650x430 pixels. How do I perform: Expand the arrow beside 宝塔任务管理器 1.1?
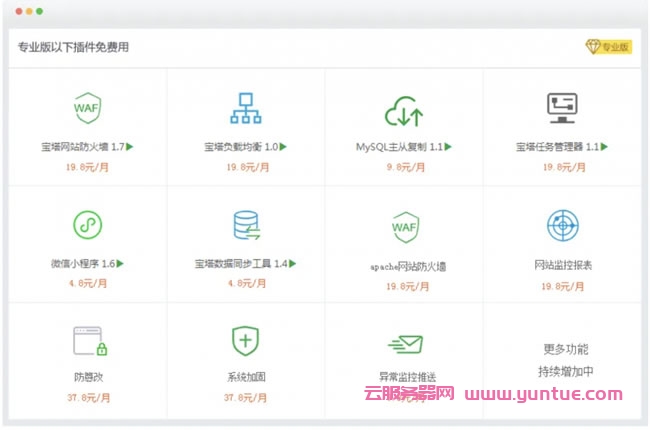[x=604, y=147]
